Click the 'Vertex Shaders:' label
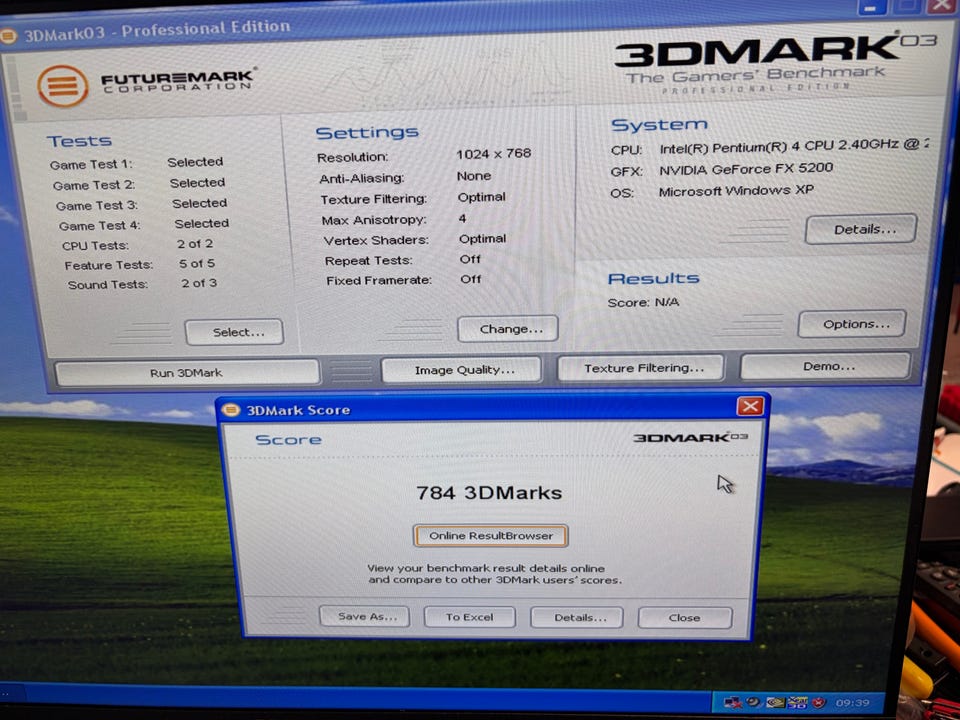This screenshot has width=960, height=720. click(x=376, y=241)
